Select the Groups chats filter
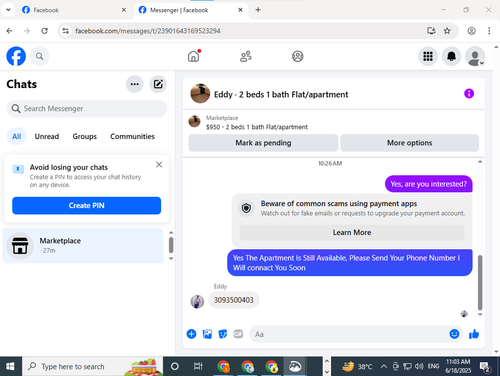The image size is (500, 376). (x=85, y=136)
